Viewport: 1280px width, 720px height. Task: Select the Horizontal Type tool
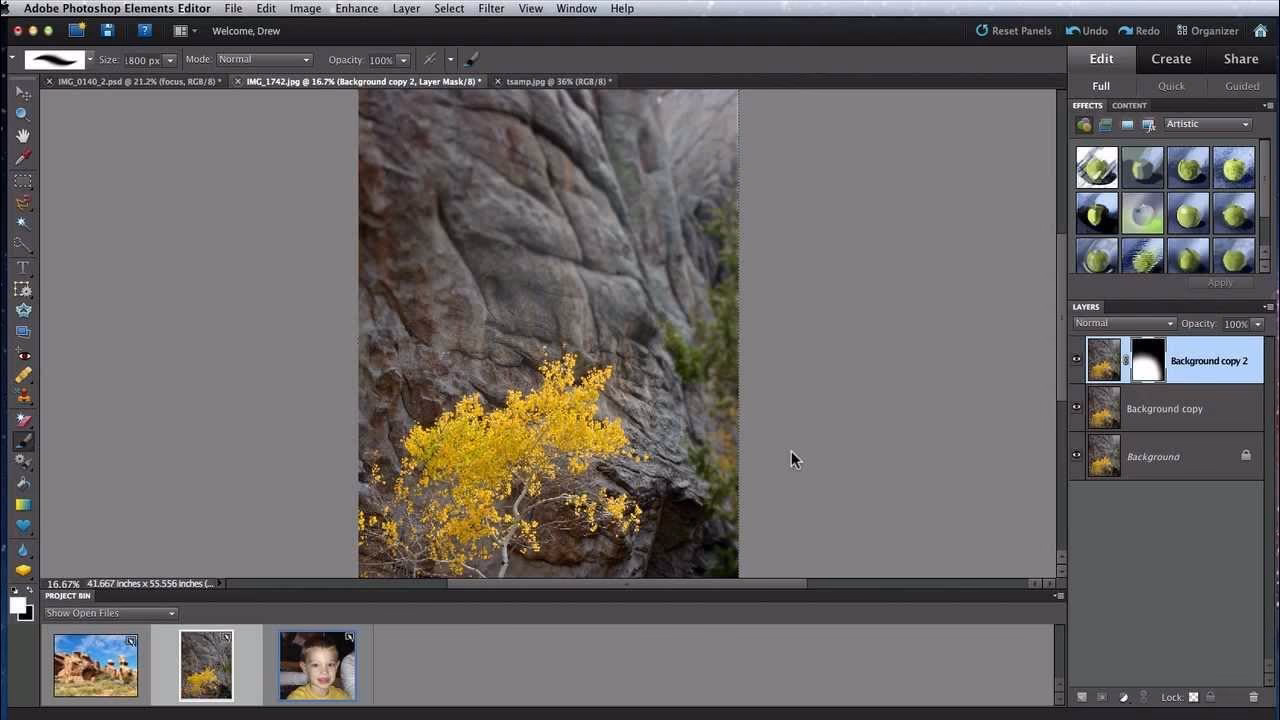point(22,267)
